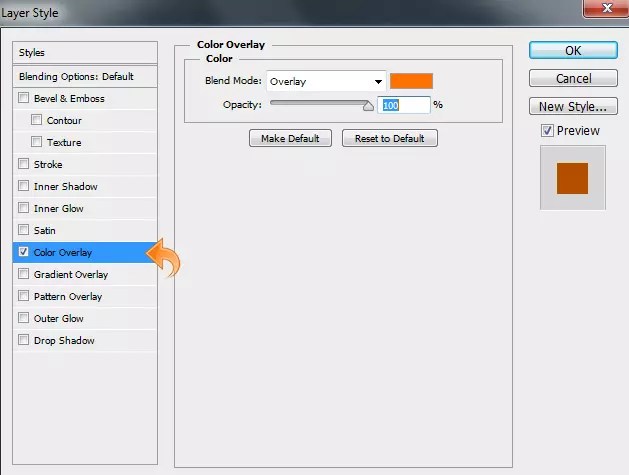
Task: Select the Texture sub-item label
Action: click(x=64, y=142)
